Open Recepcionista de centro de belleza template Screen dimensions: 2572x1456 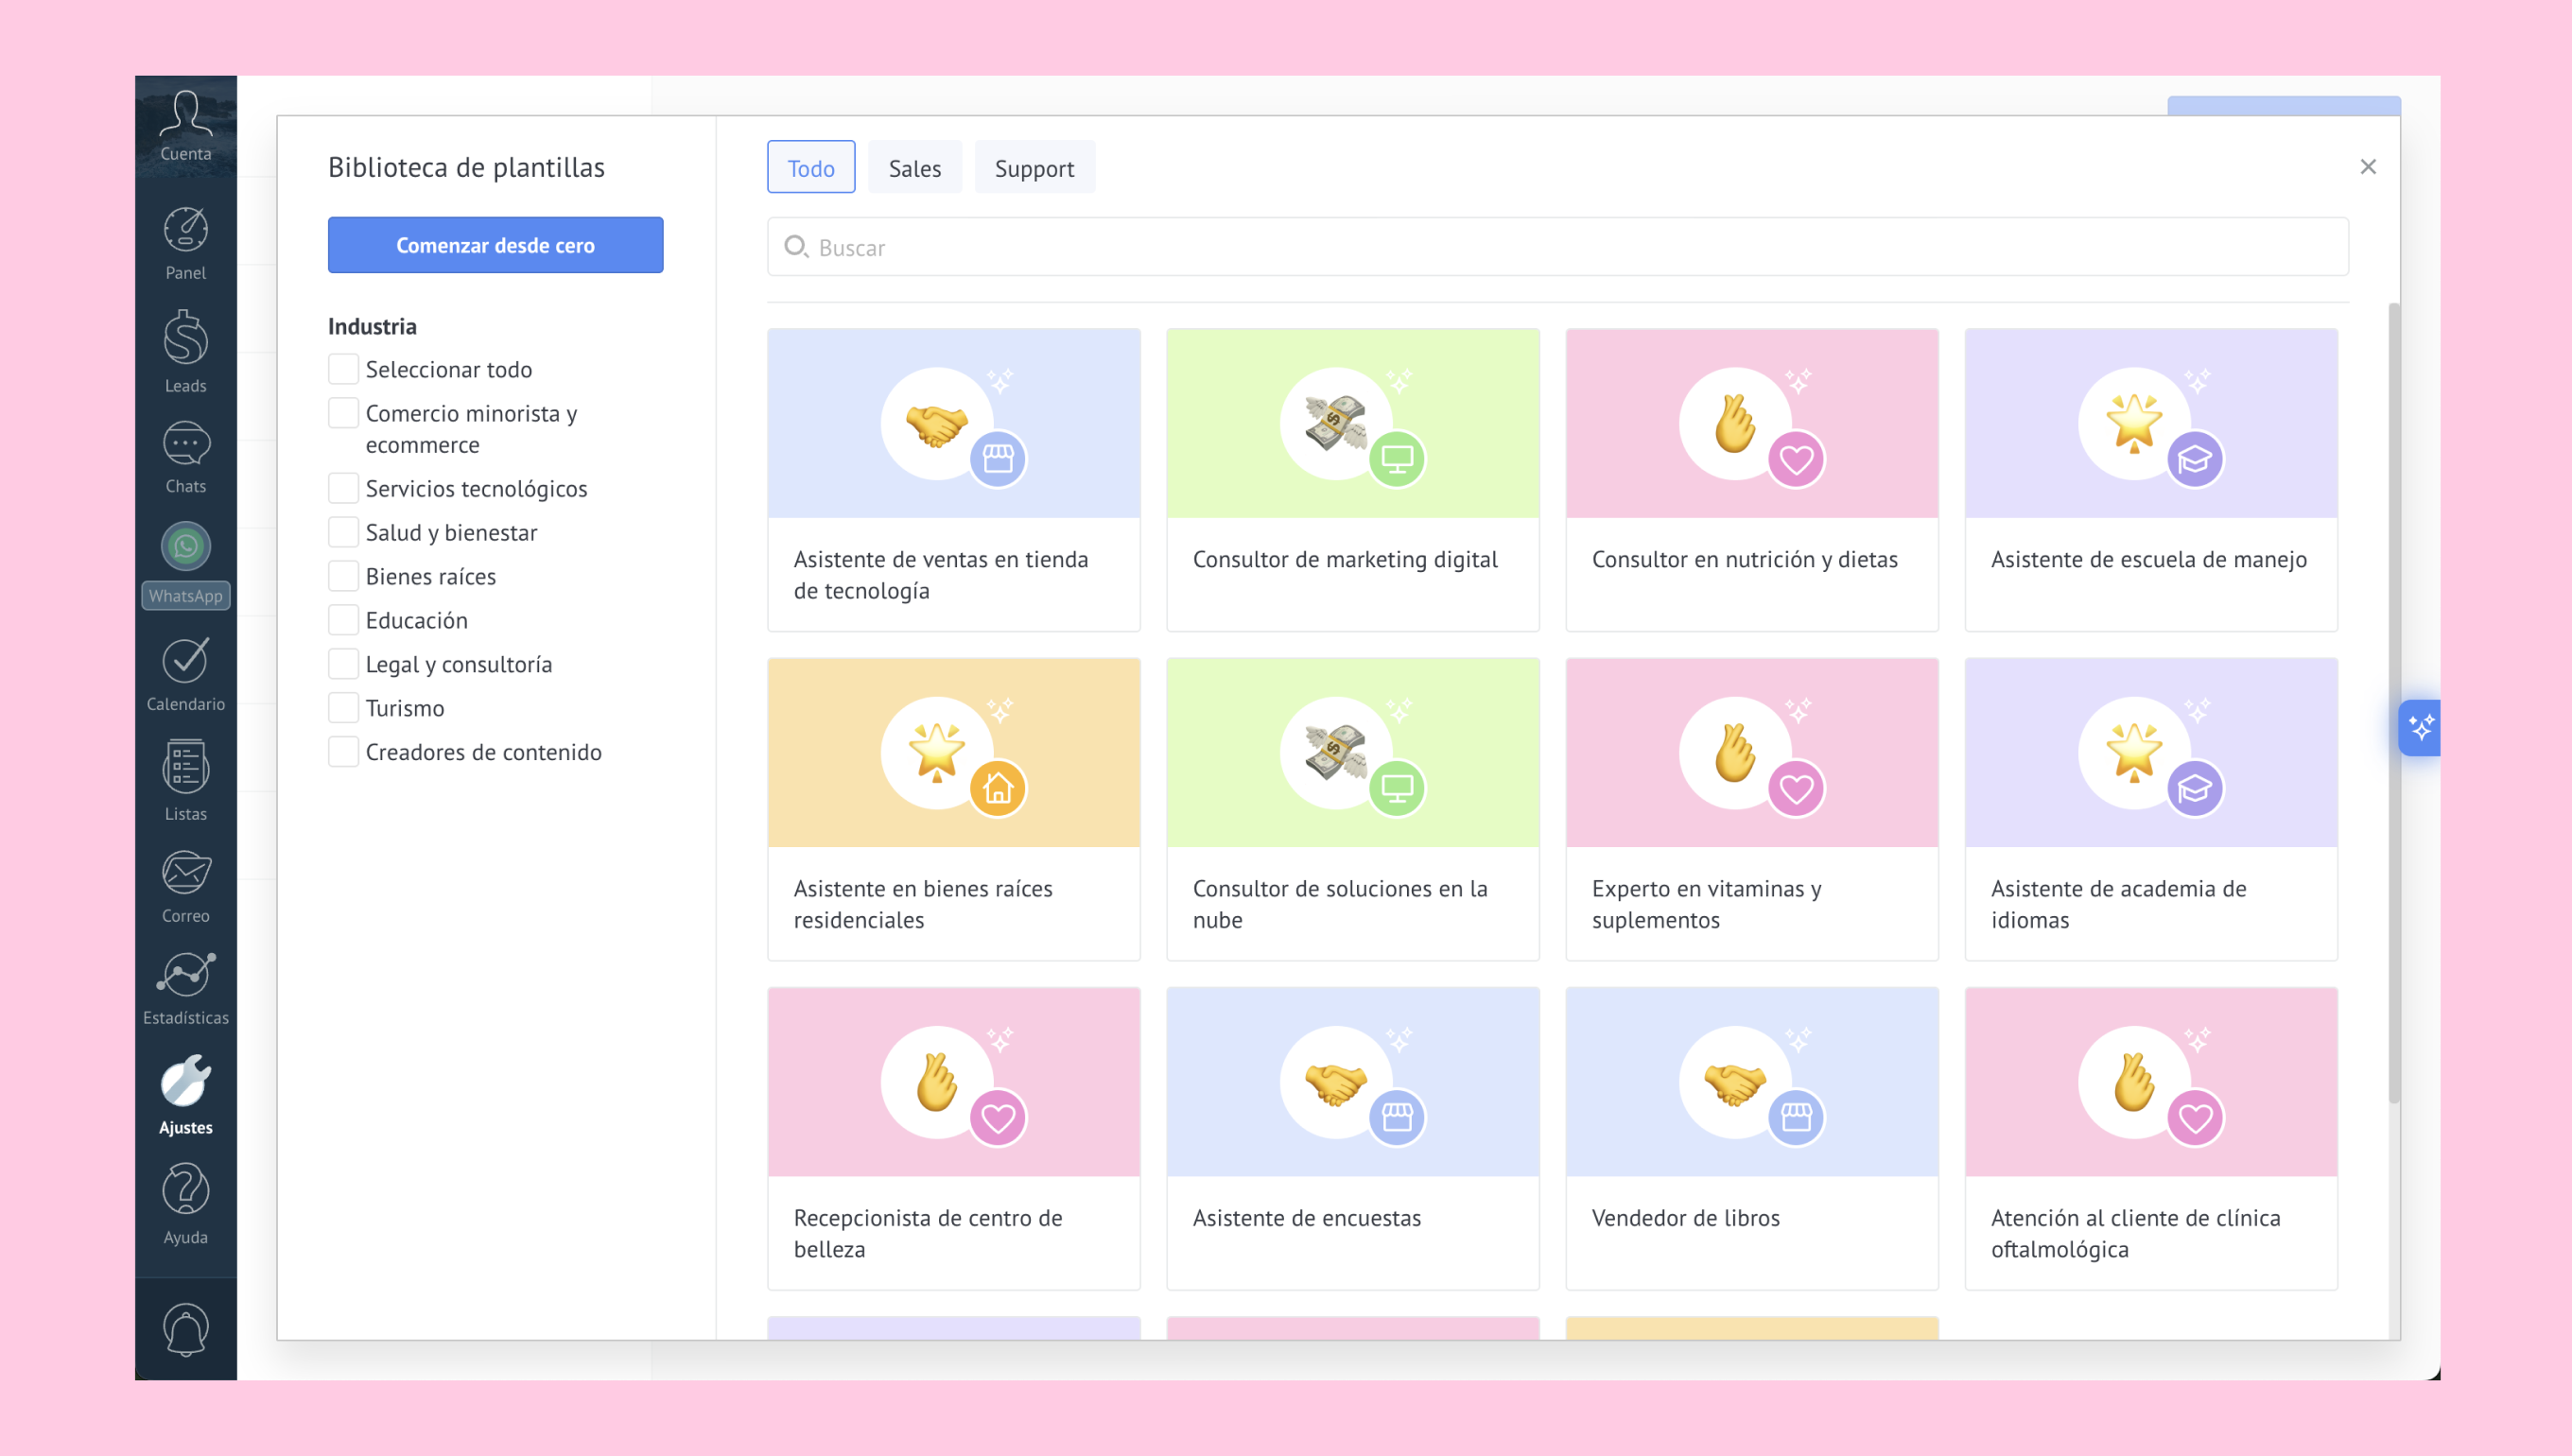[x=953, y=1138]
